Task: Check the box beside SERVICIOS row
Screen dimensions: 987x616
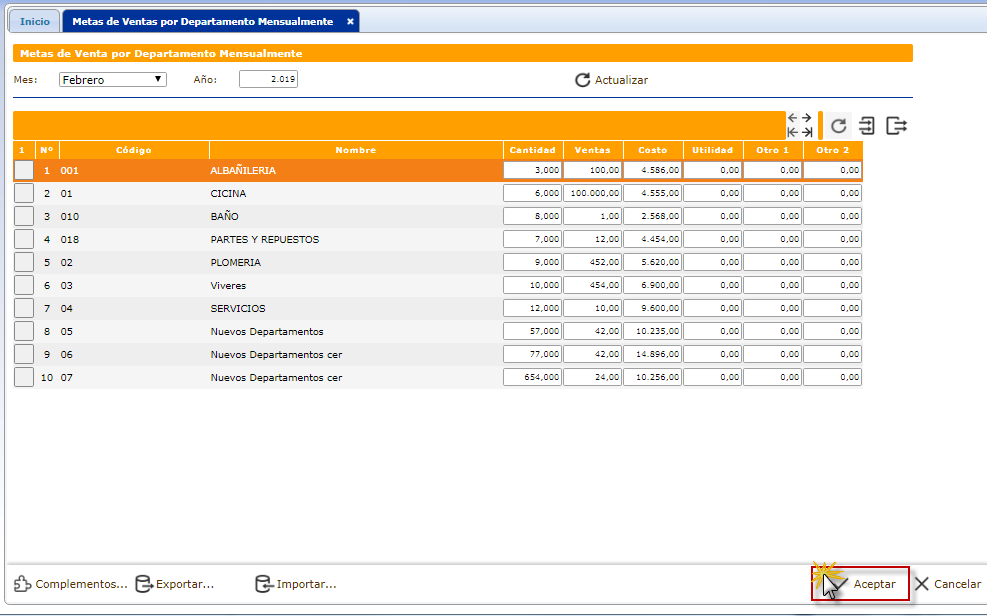Action: pos(24,309)
